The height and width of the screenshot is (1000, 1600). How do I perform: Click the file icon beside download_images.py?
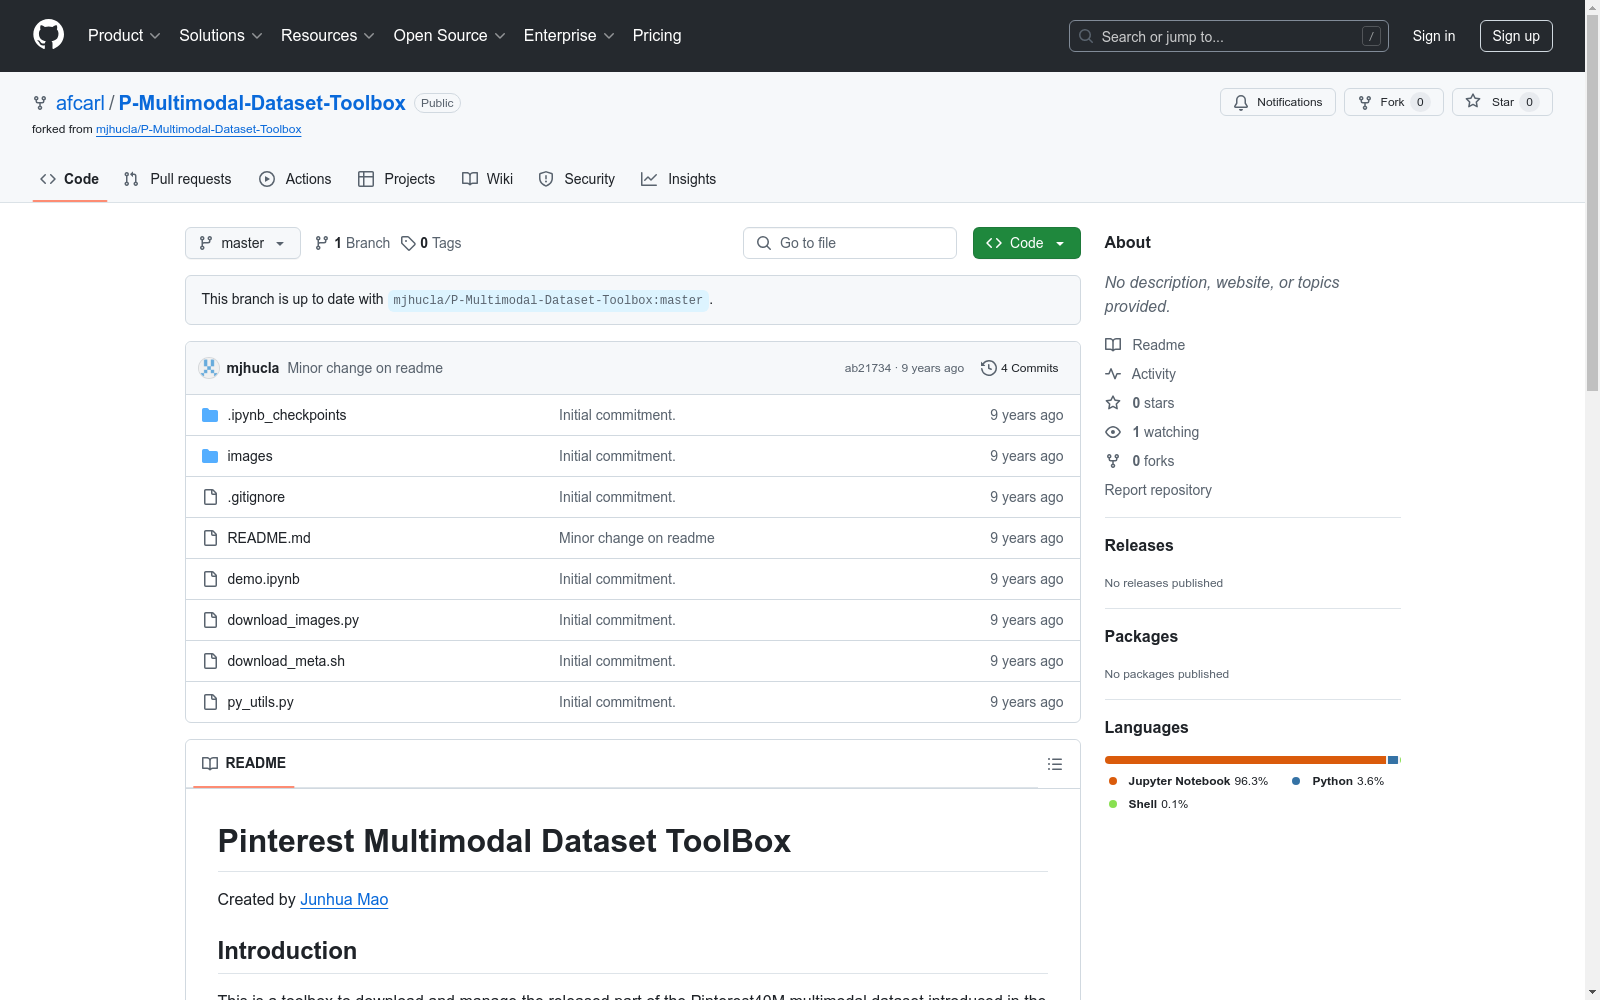(x=210, y=620)
